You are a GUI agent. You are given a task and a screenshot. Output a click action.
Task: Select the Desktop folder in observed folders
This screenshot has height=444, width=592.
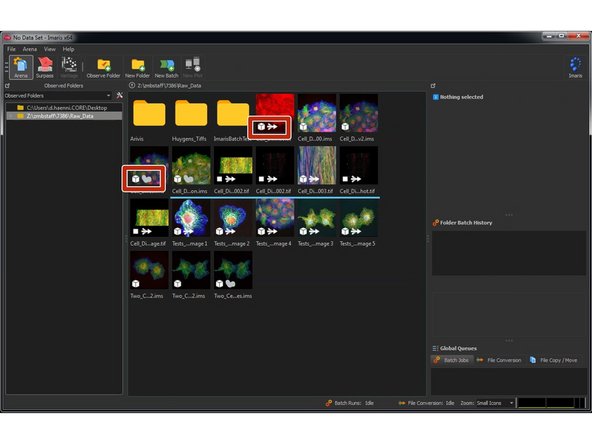[x=64, y=108]
